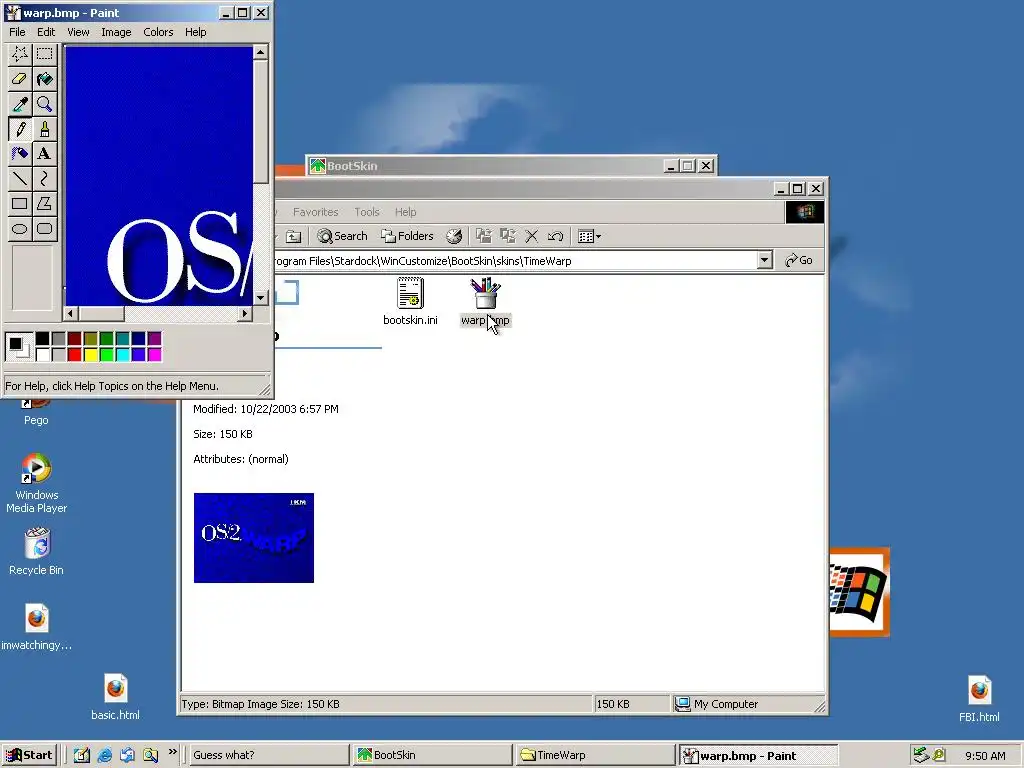Pick the magenta color swatch in palette
This screenshot has width=1024, height=768.
coord(154,355)
